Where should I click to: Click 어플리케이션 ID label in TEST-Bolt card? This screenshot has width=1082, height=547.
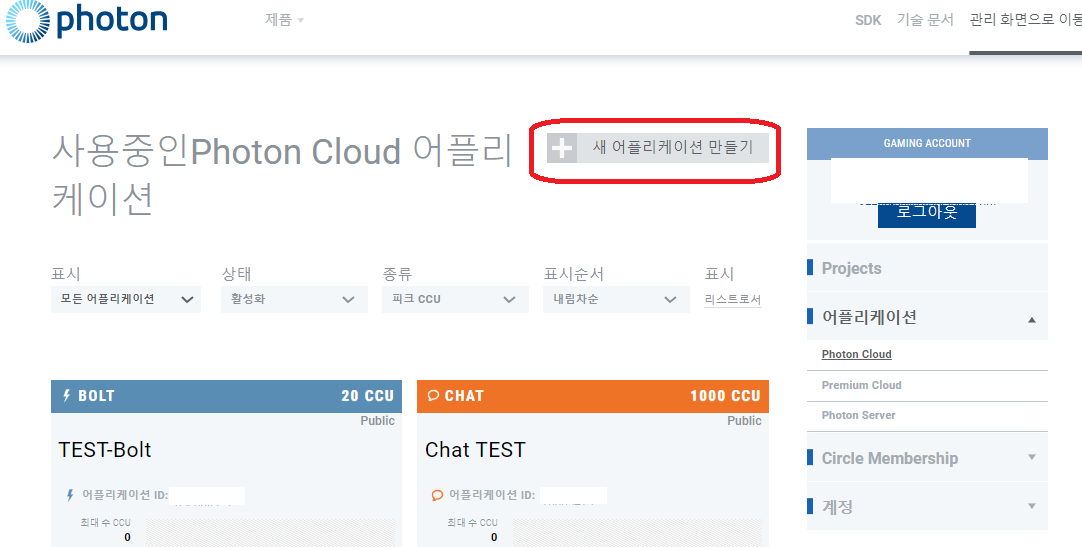coord(125,495)
